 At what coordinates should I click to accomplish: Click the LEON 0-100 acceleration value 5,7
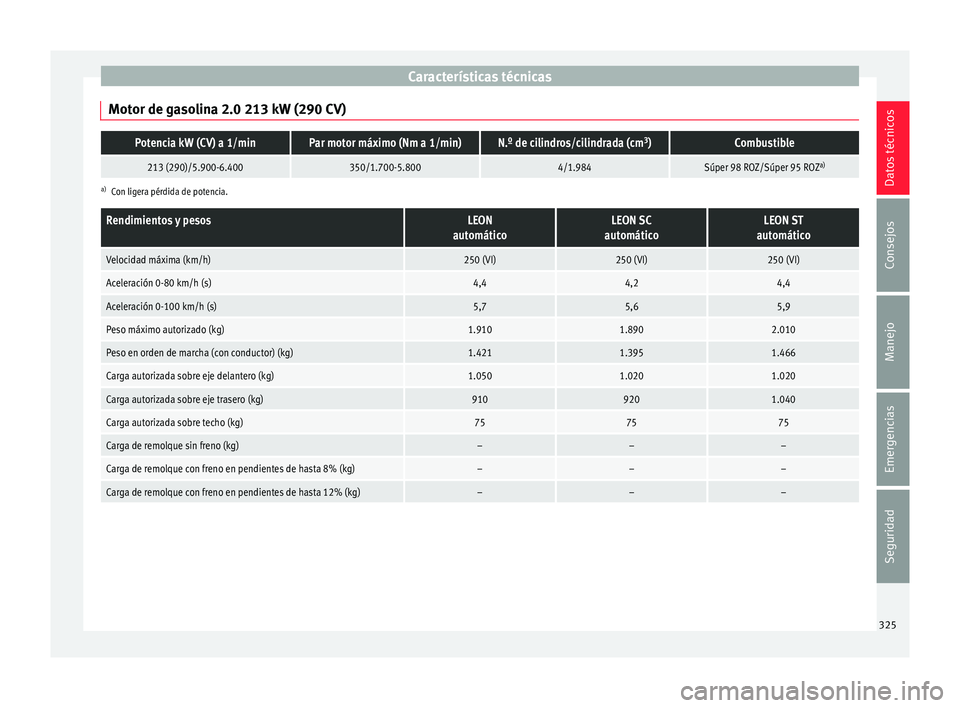(480, 306)
